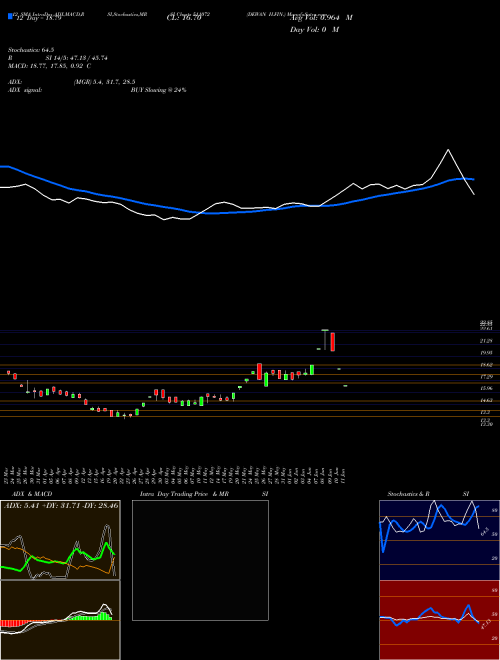Open the ADX indicator chart panel
500x660 pixels.
60,540
